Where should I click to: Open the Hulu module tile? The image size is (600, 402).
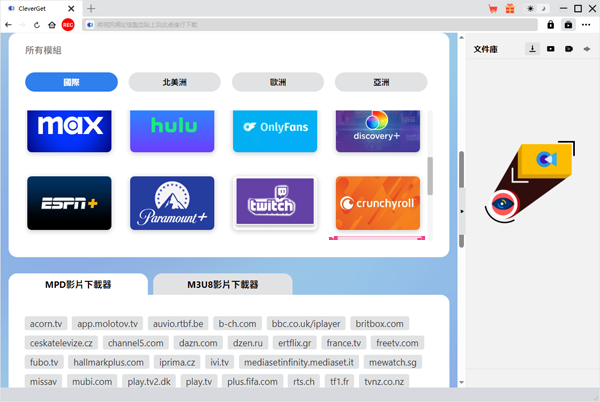point(172,131)
